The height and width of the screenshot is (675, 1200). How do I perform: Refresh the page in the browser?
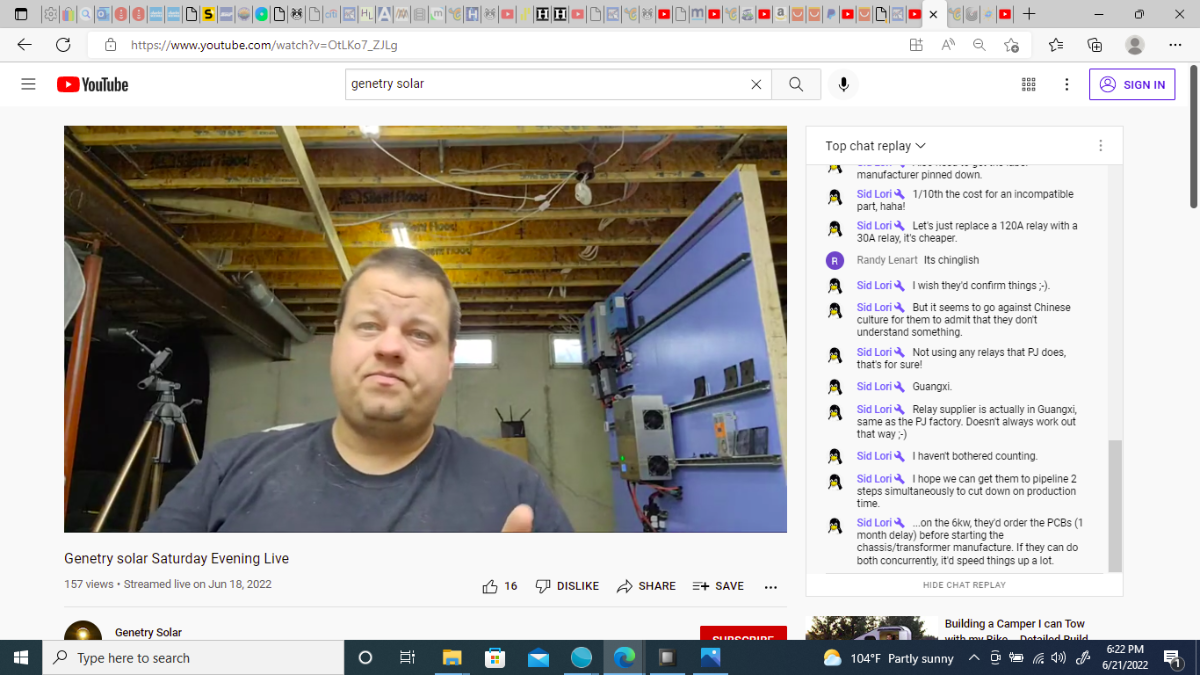coord(63,45)
